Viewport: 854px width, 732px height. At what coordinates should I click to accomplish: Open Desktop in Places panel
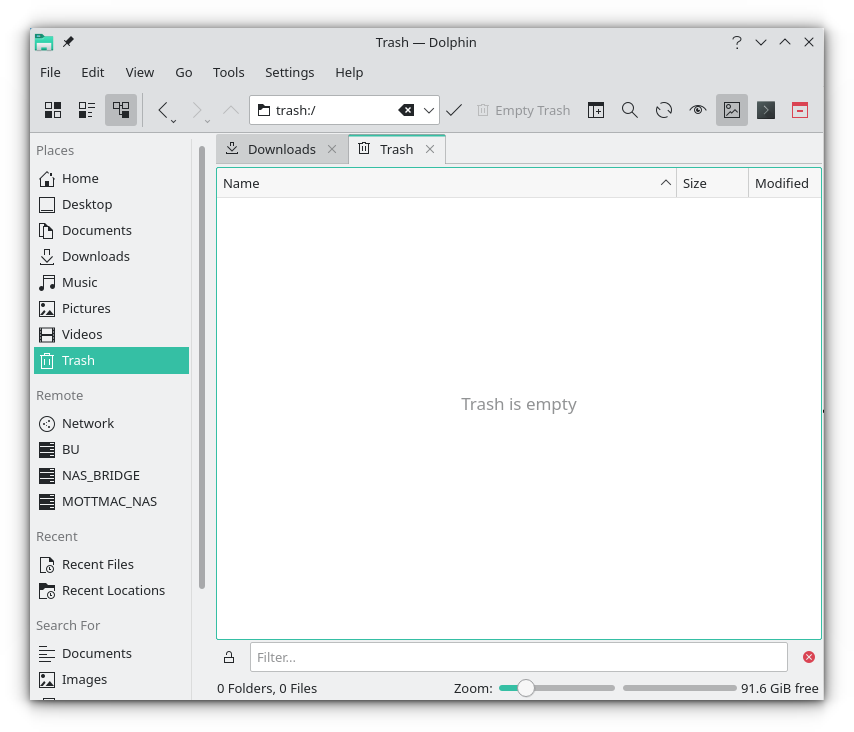(112, 205)
